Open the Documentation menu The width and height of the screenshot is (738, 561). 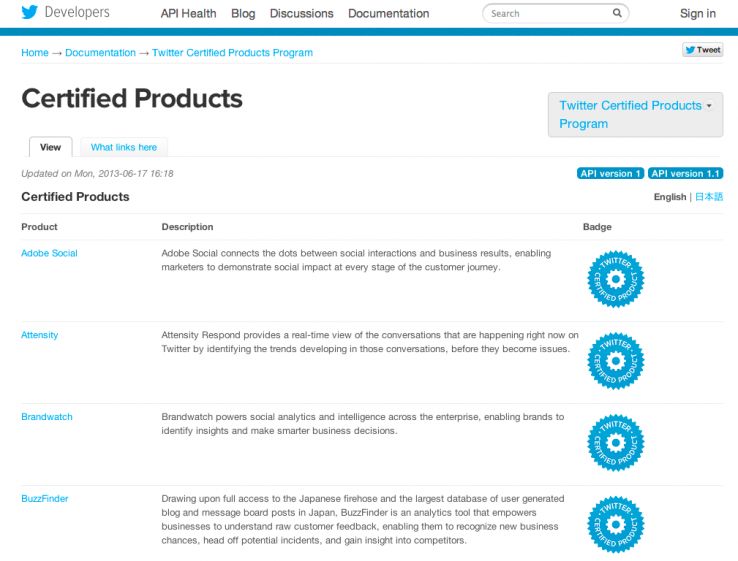pyautogui.click(x=388, y=14)
